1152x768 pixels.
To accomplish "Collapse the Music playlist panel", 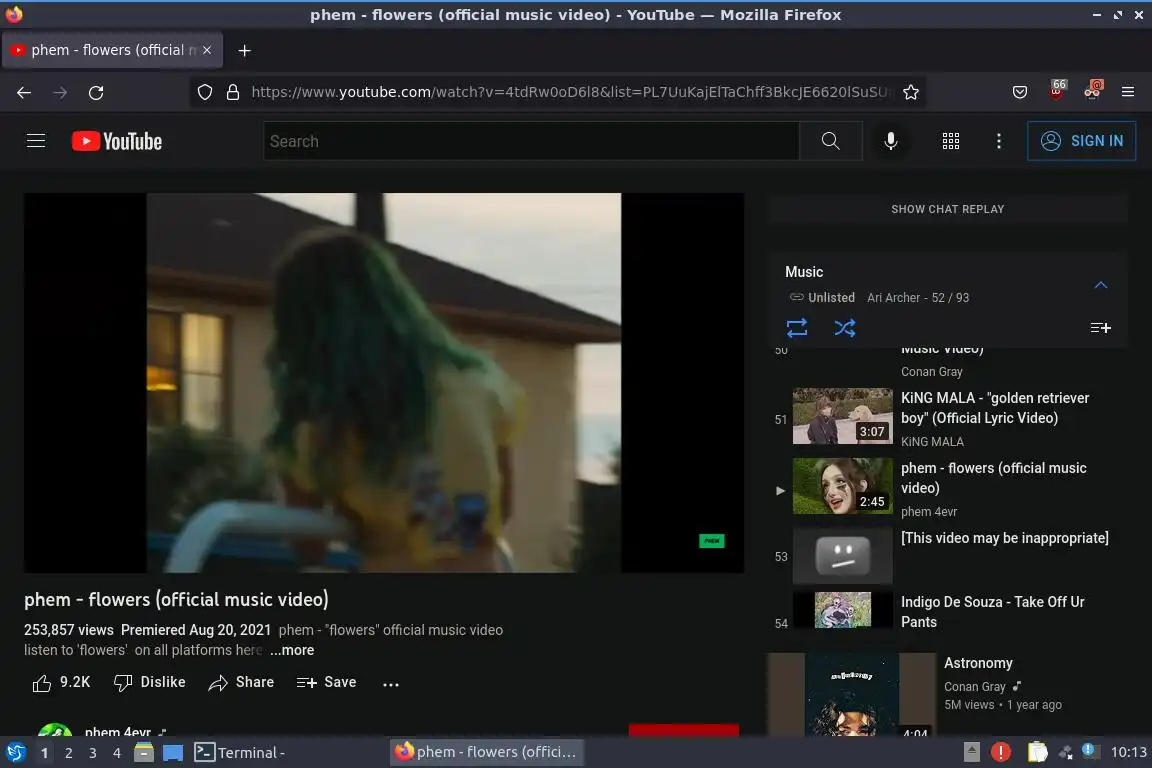I will pos(1101,285).
